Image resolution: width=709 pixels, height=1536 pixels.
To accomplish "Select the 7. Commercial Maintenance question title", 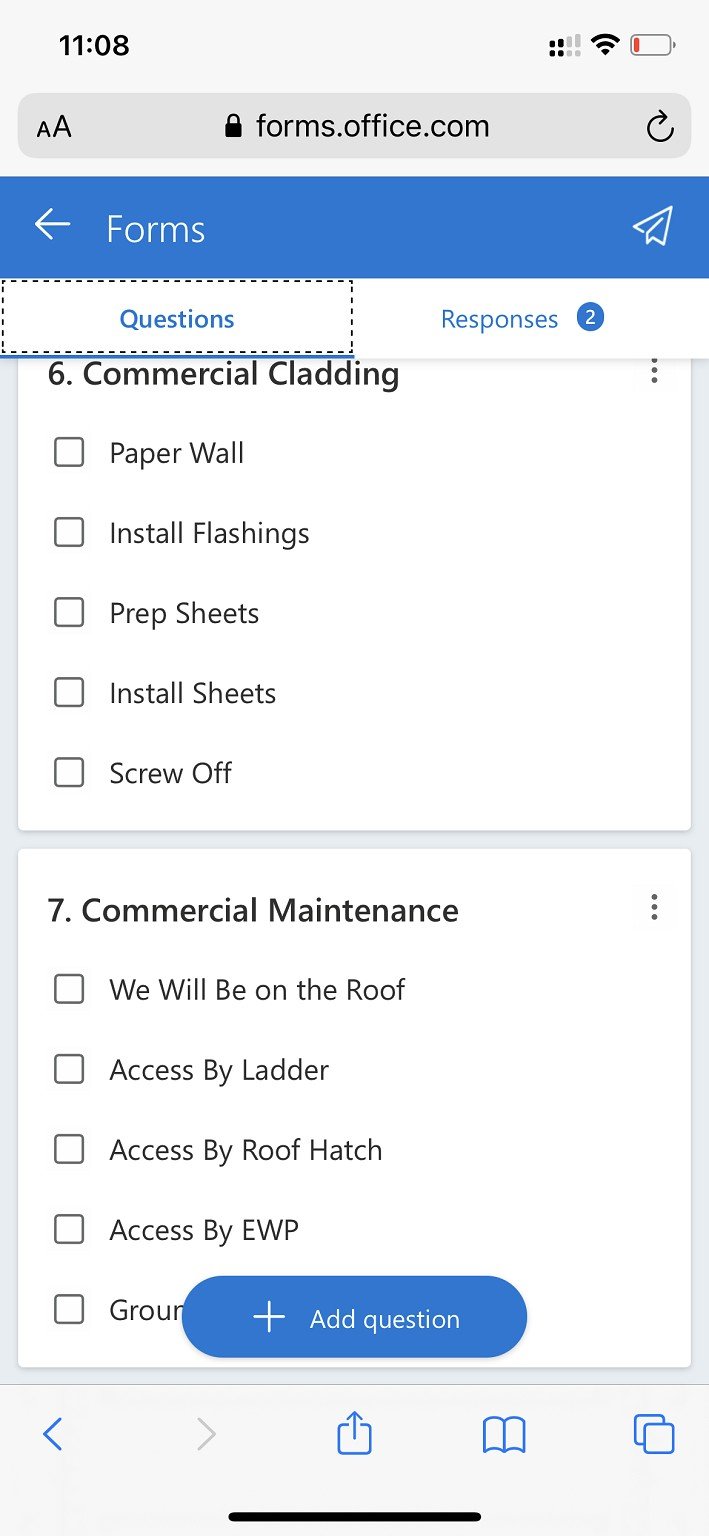I will [x=253, y=910].
